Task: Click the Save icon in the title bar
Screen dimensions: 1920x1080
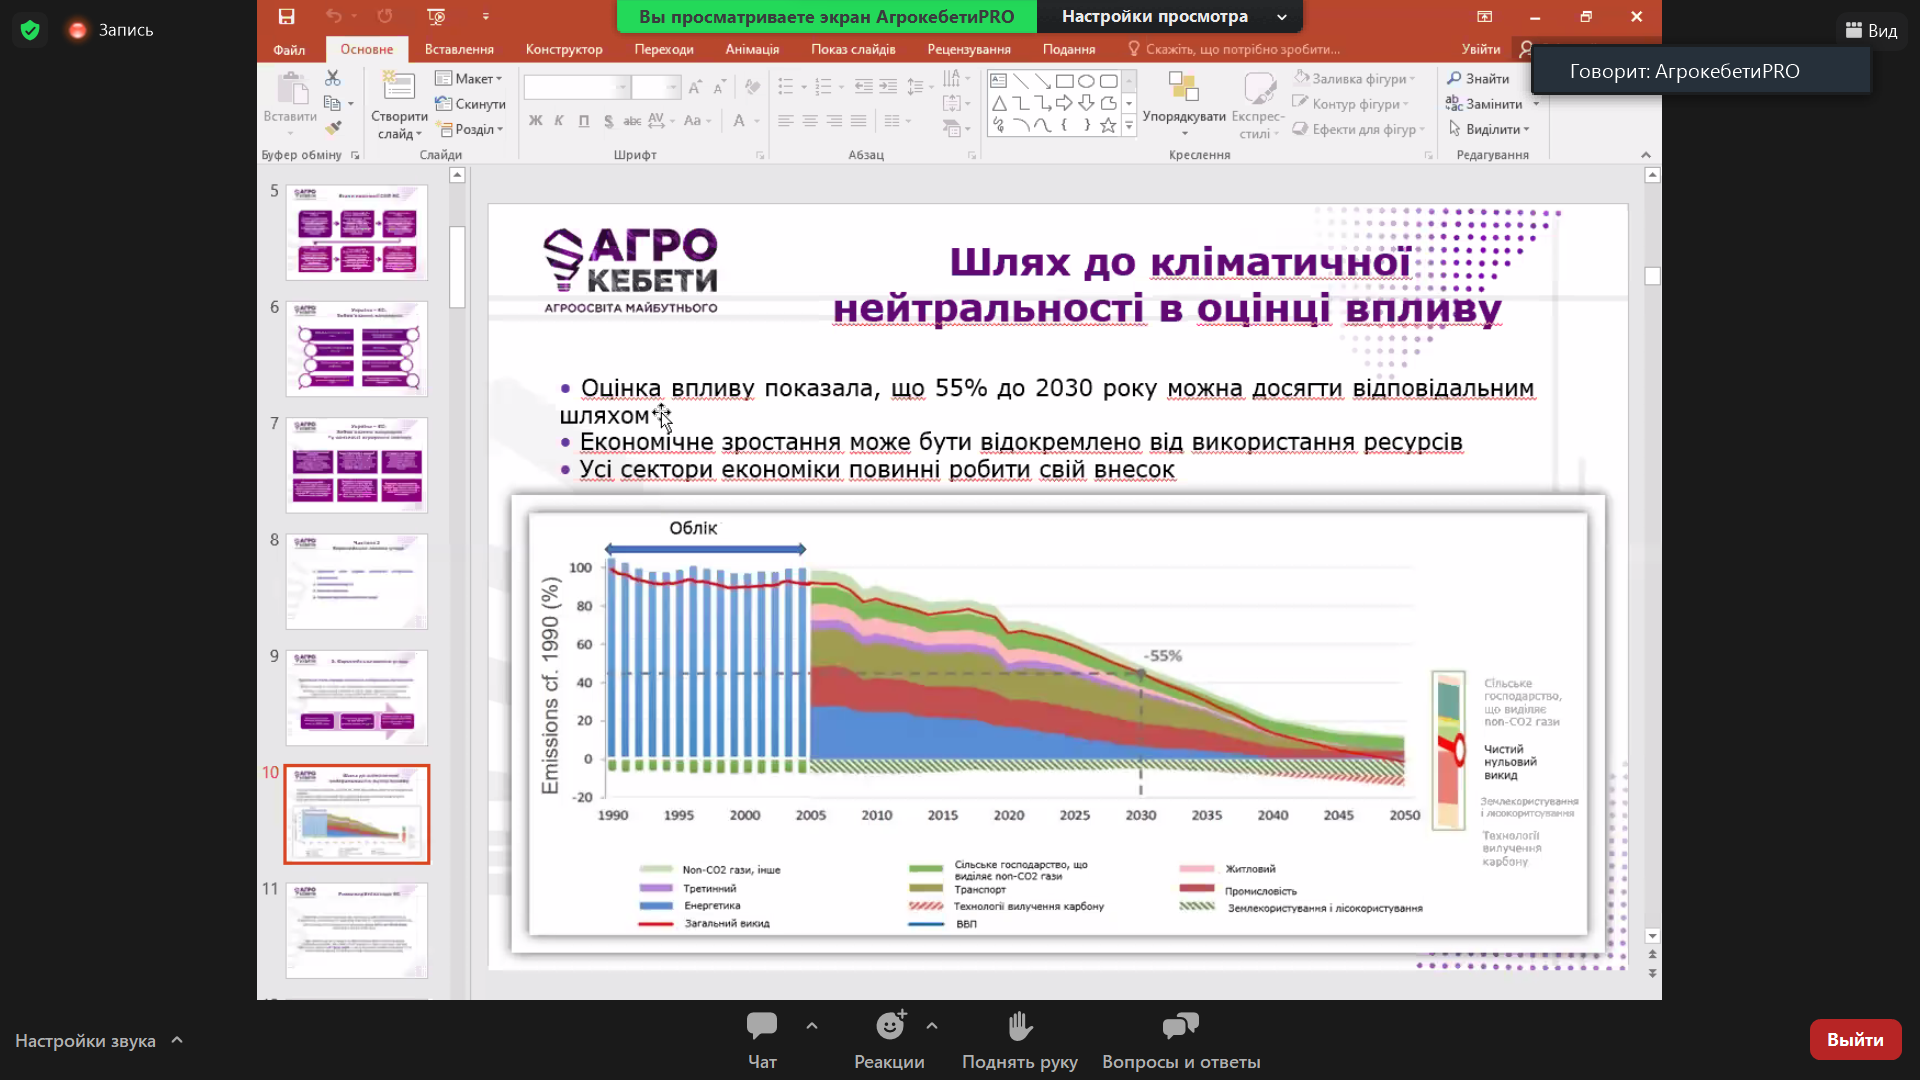Action: click(x=286, y=17)
